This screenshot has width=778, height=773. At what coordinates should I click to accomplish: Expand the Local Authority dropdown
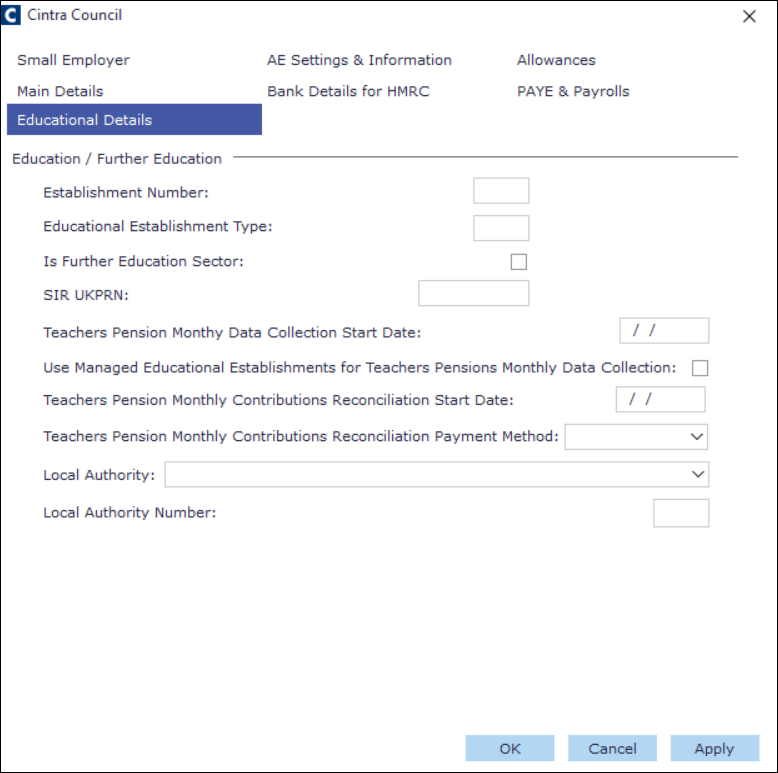[x=437, y=474]
